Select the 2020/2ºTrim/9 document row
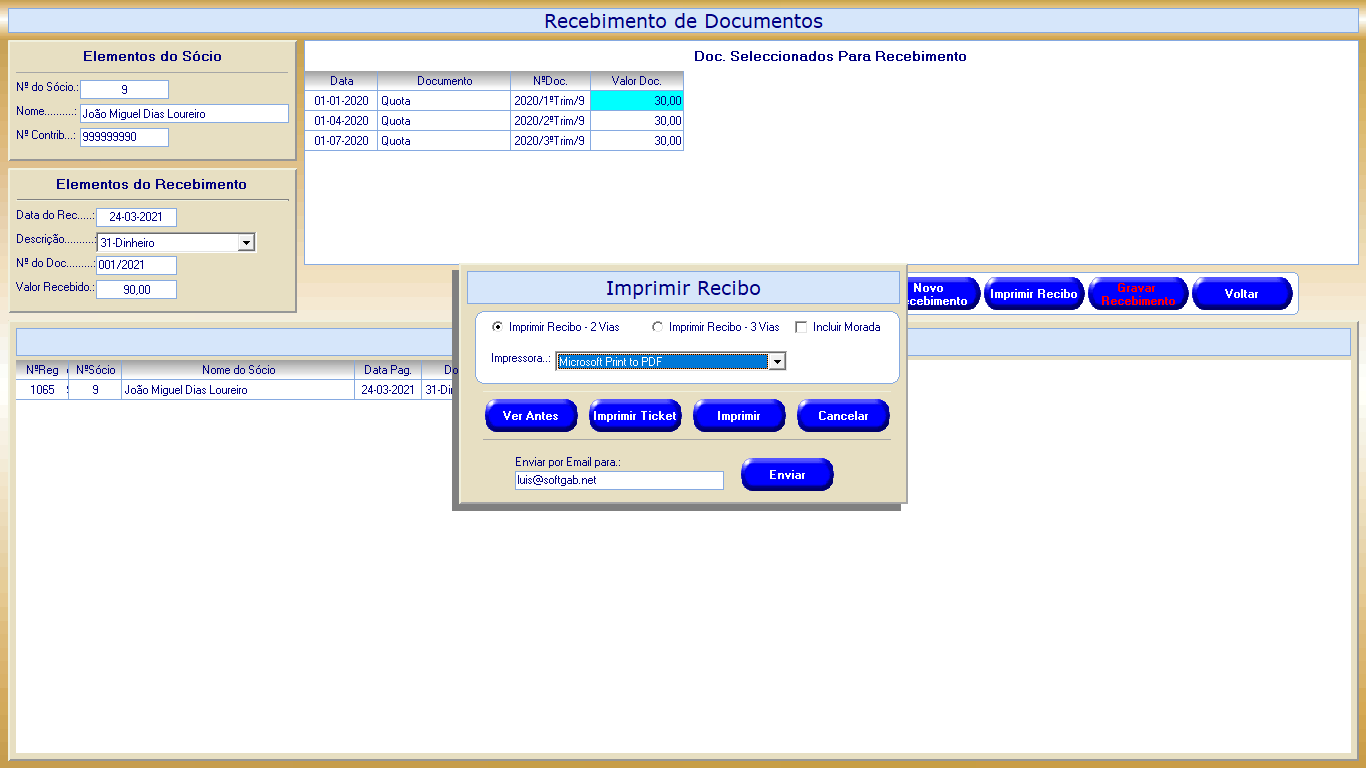Viewport: 1366px width, 768px height. pos(549,121)
